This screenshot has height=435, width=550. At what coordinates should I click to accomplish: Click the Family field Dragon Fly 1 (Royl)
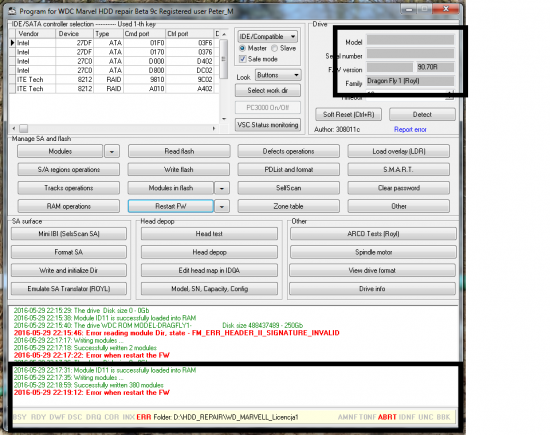[410, 81]
